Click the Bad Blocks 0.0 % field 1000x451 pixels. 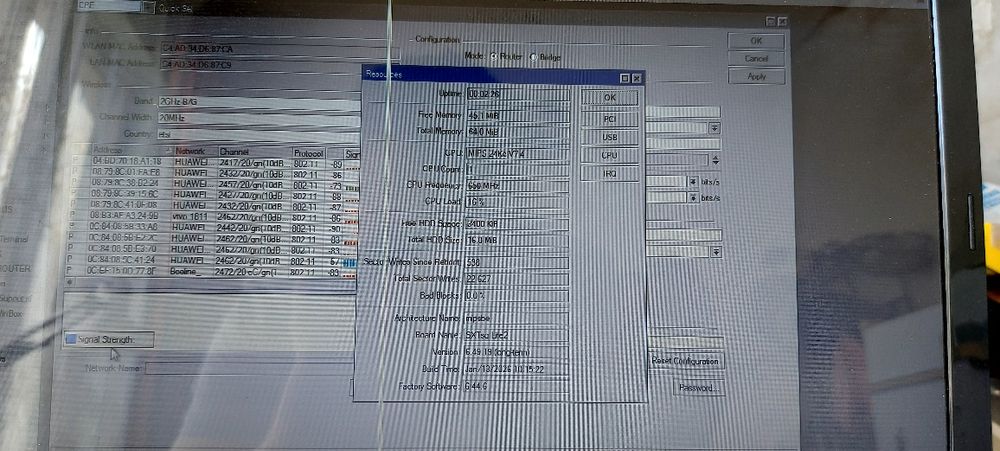[x=517, y=295]
